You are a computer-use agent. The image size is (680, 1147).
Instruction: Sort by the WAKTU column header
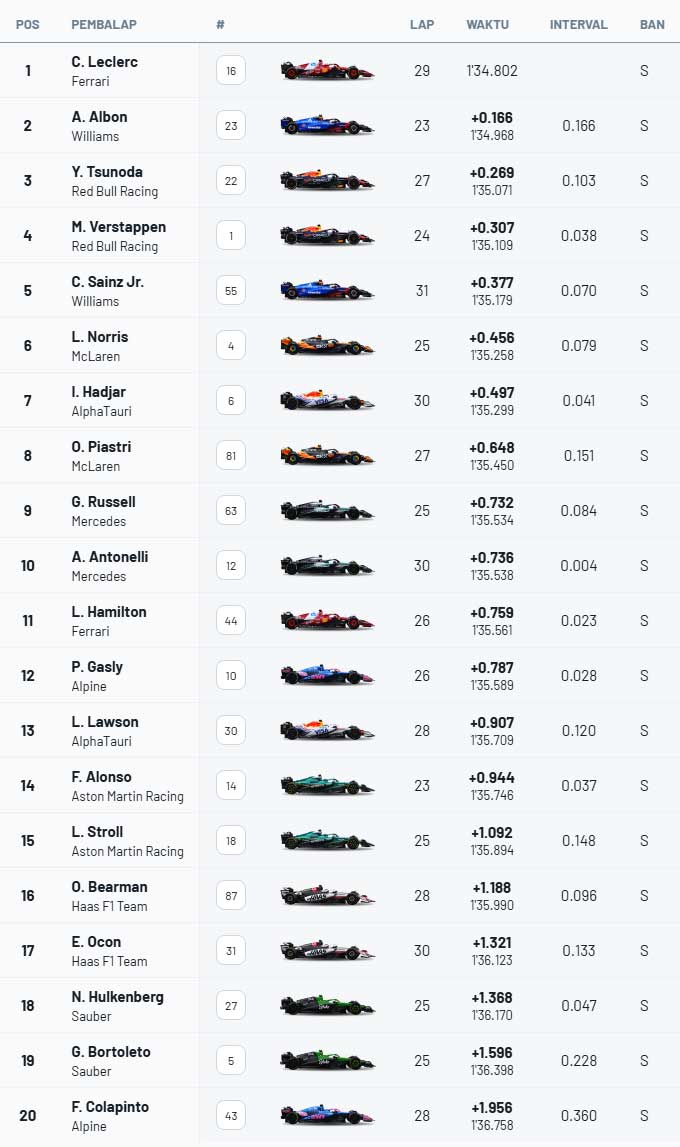(487, 25)
